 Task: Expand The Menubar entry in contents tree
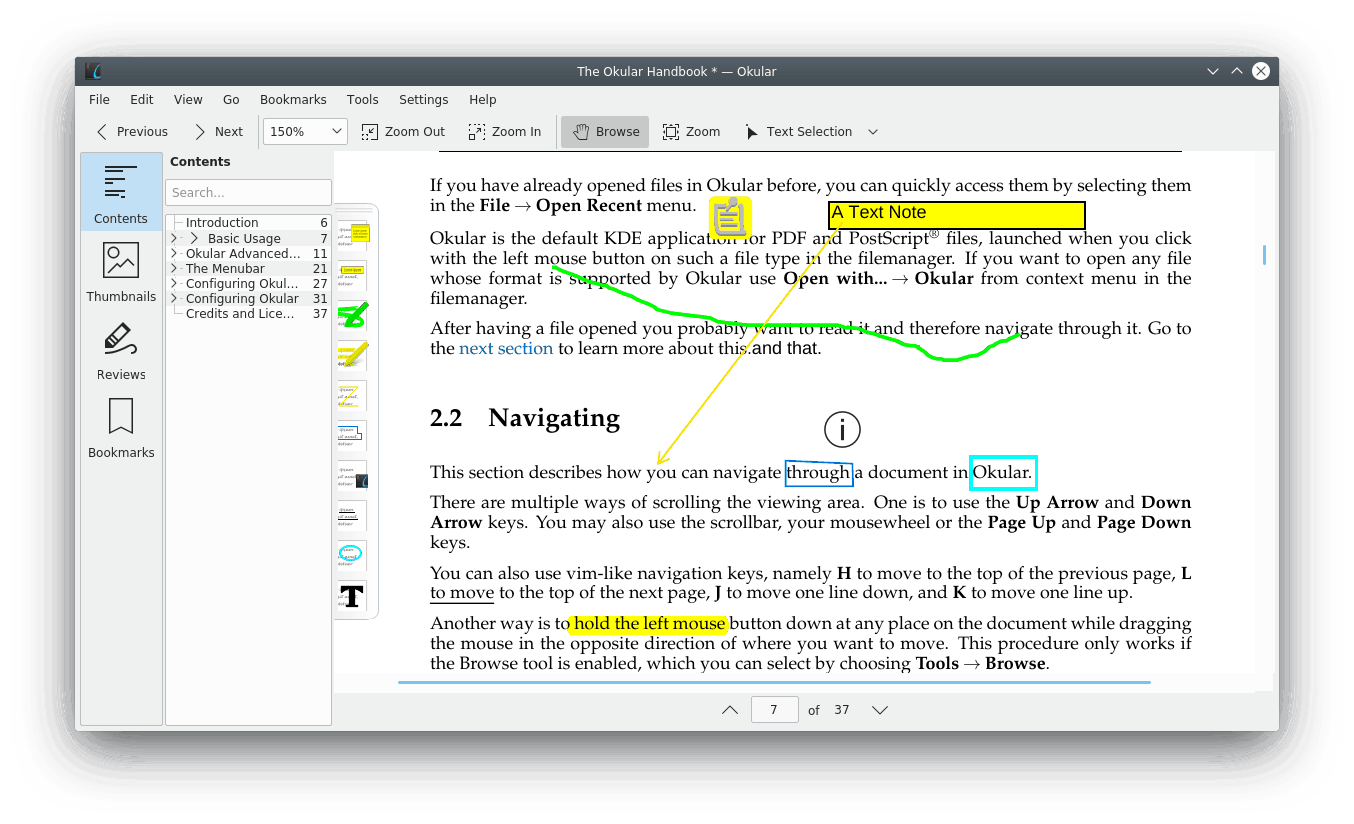click(174, 269)
